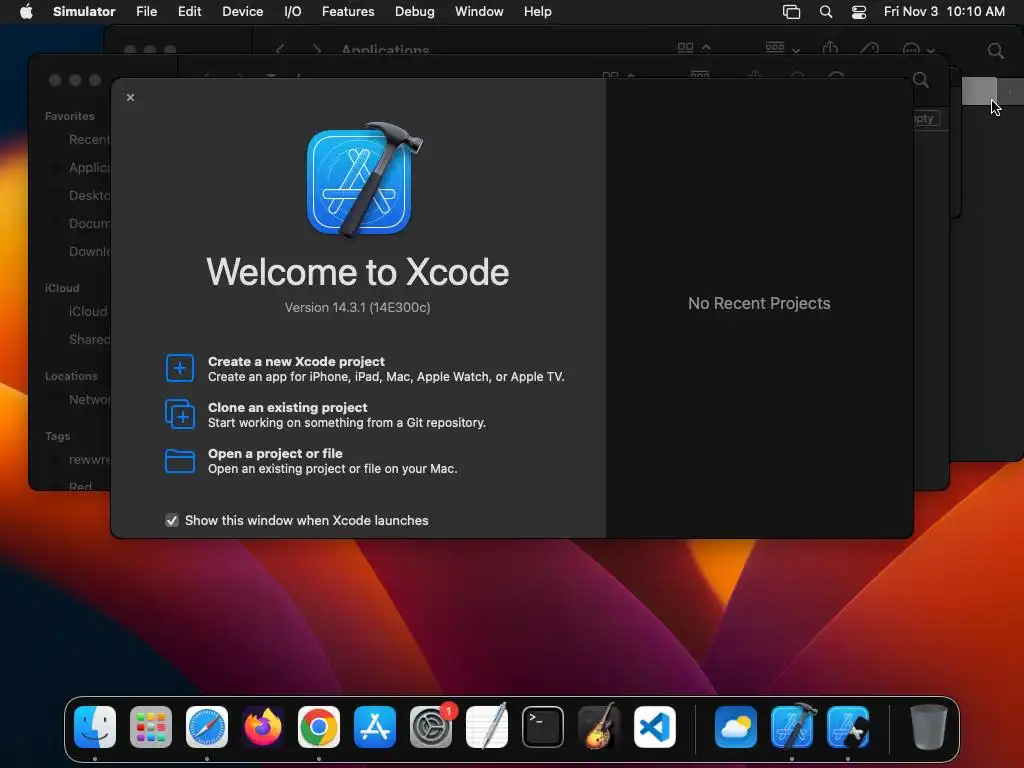
Task: Open Launchpad from the Dock
Action: [x=151, y=727]
